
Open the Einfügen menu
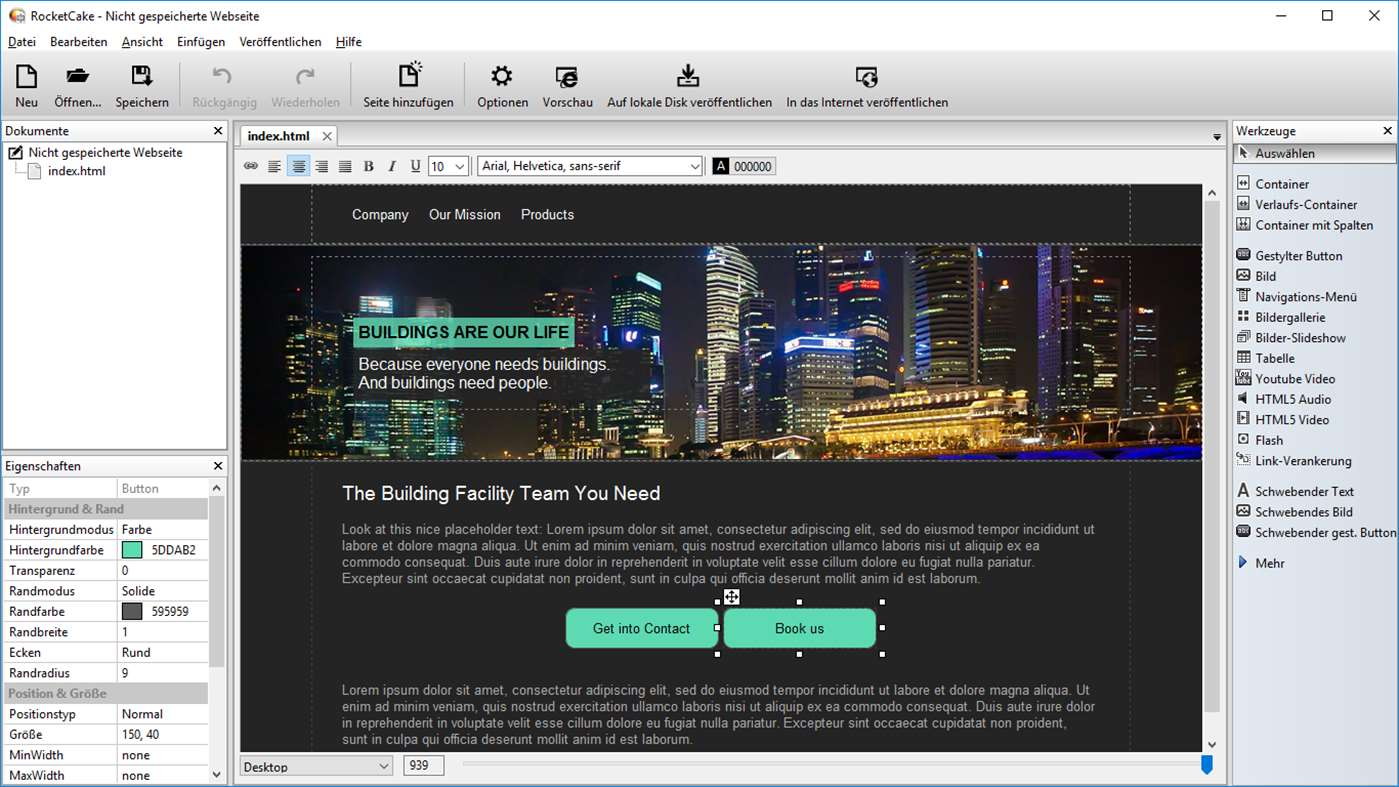tap(201, 42)
